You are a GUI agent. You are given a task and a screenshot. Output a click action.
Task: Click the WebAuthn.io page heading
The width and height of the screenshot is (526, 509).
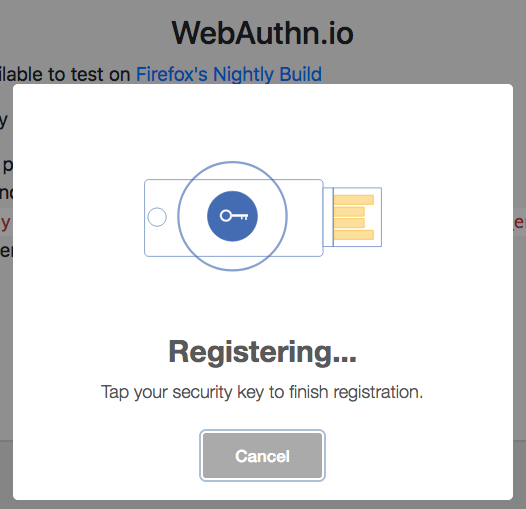[x=263, y=33]
